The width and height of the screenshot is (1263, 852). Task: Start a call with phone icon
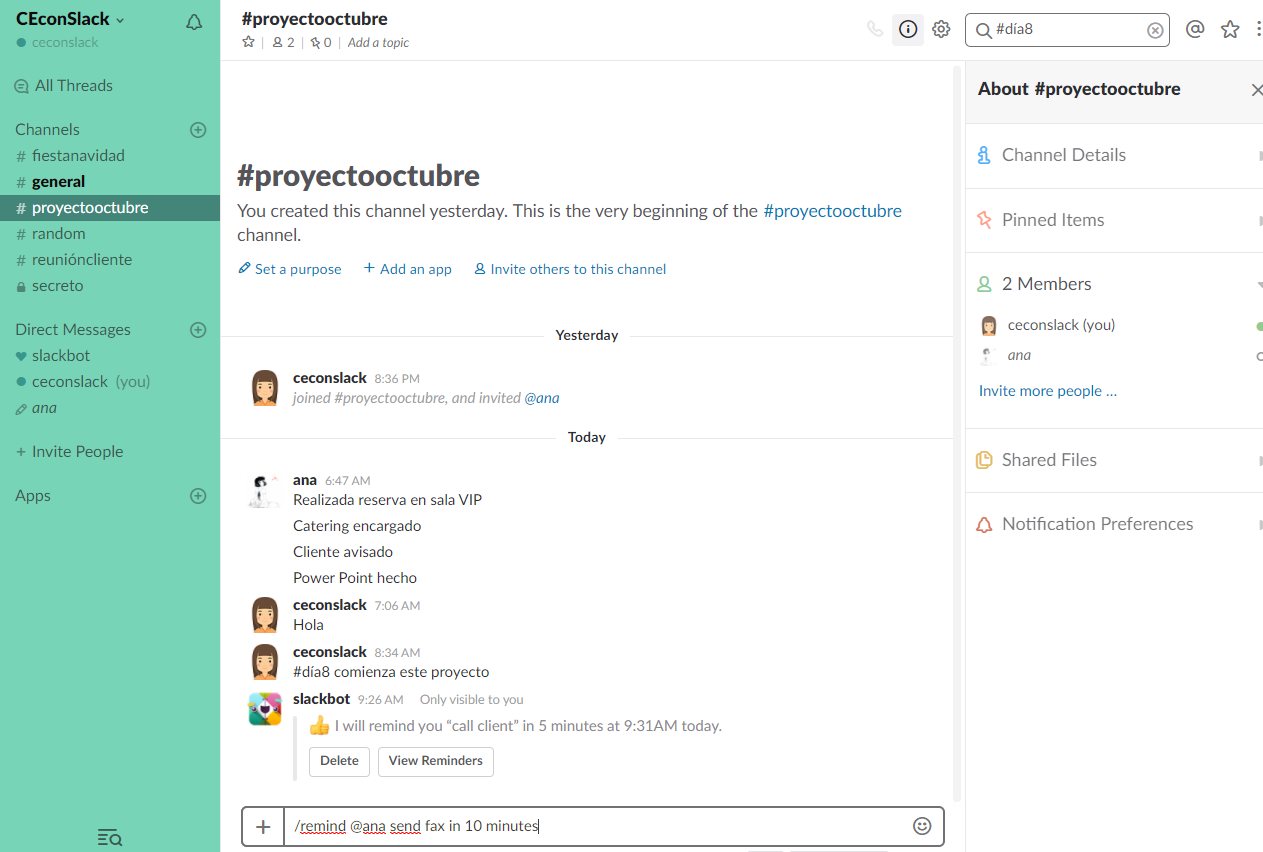pos(875,29)
